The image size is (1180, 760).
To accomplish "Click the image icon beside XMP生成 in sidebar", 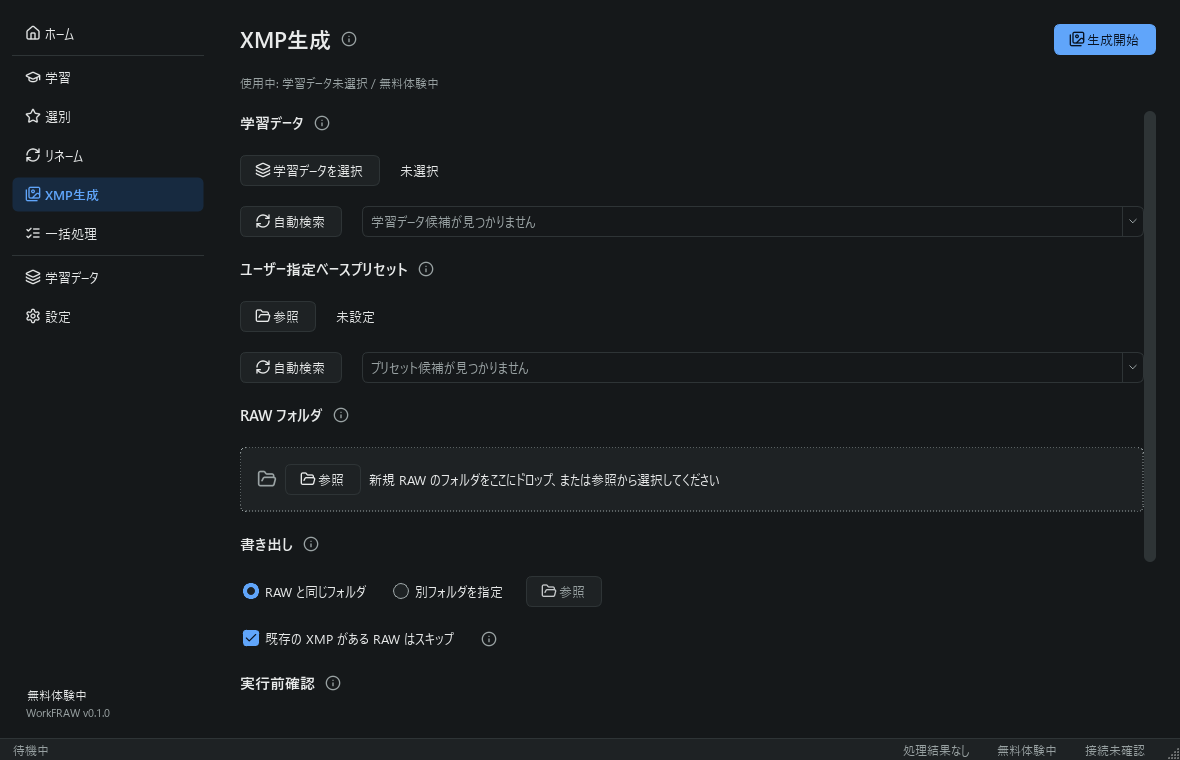I will point(32,194).
